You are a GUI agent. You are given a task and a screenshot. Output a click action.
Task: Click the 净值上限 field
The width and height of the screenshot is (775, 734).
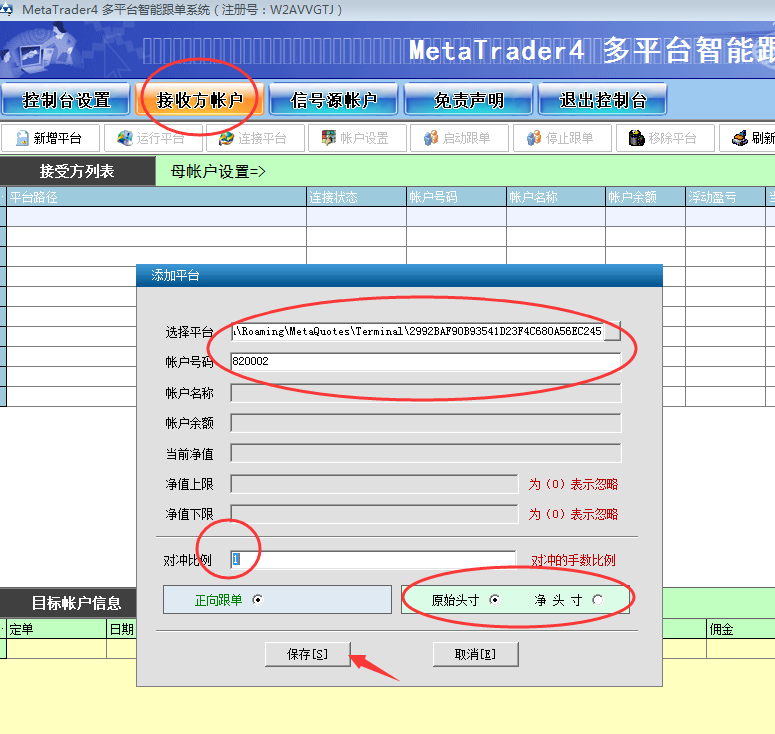374,484
